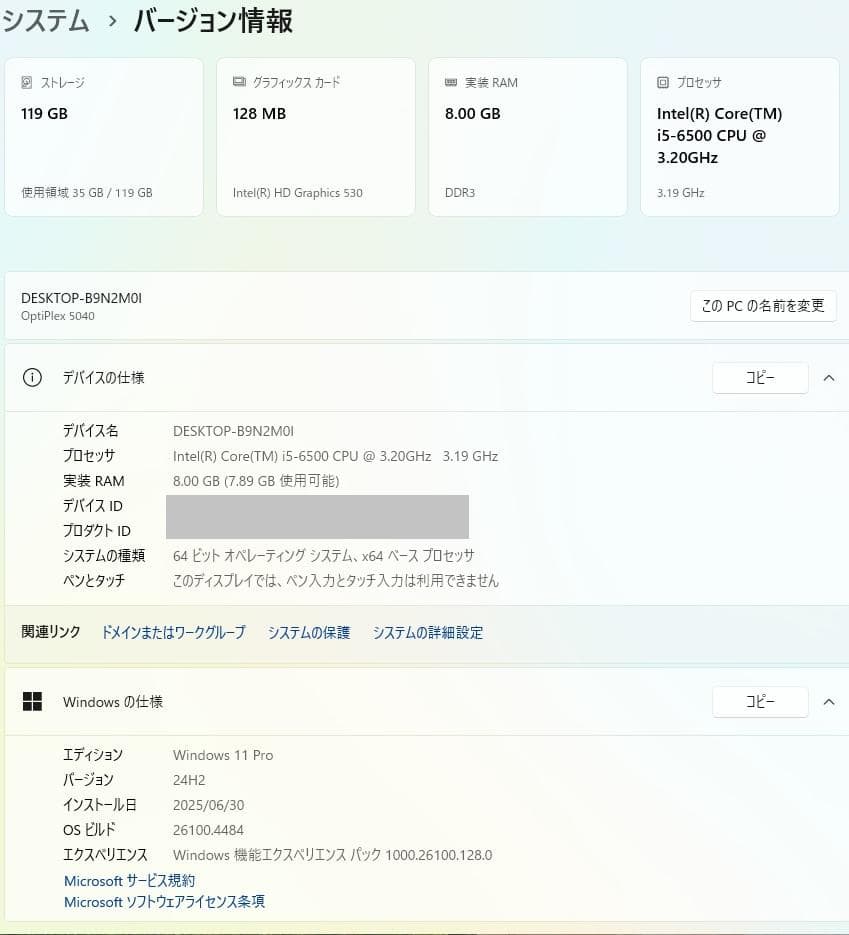Image resolution: width=849 pixels, height=935 pixels.
Task: Collapse the Windows の仕様 section chevron
Action: (x=828, y=702)
